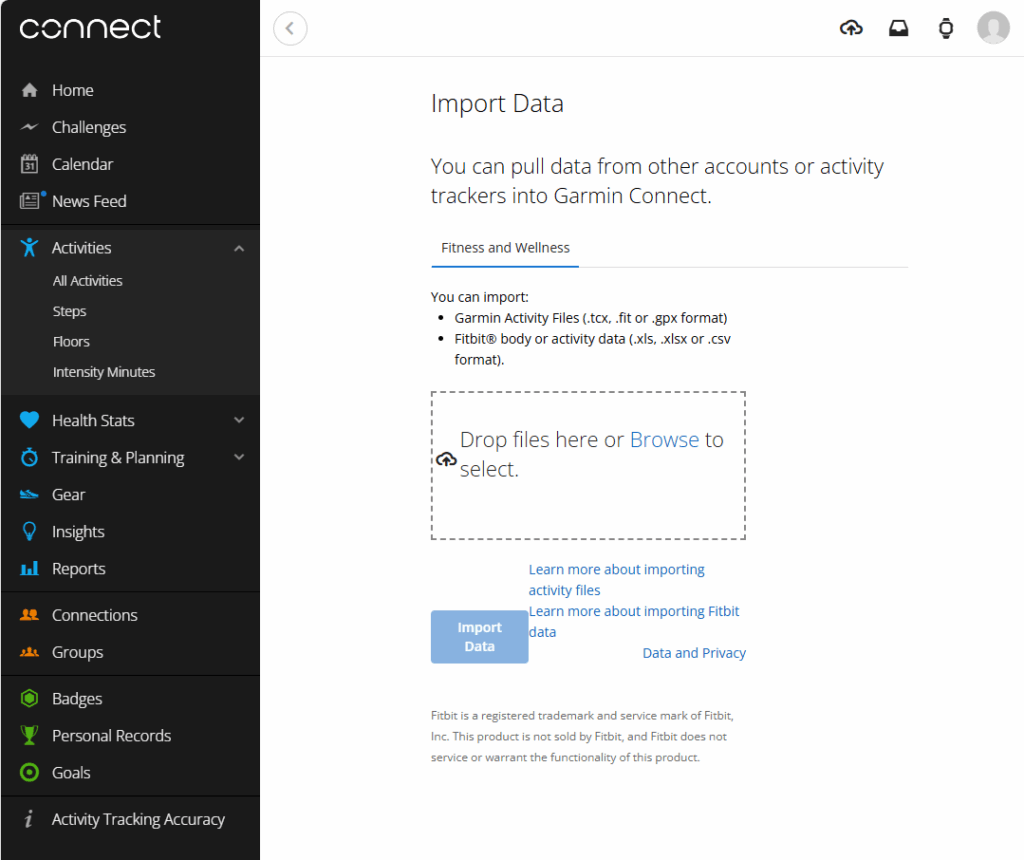
Task: Collapse the sidebar with the back arrow
Action: 290,28
